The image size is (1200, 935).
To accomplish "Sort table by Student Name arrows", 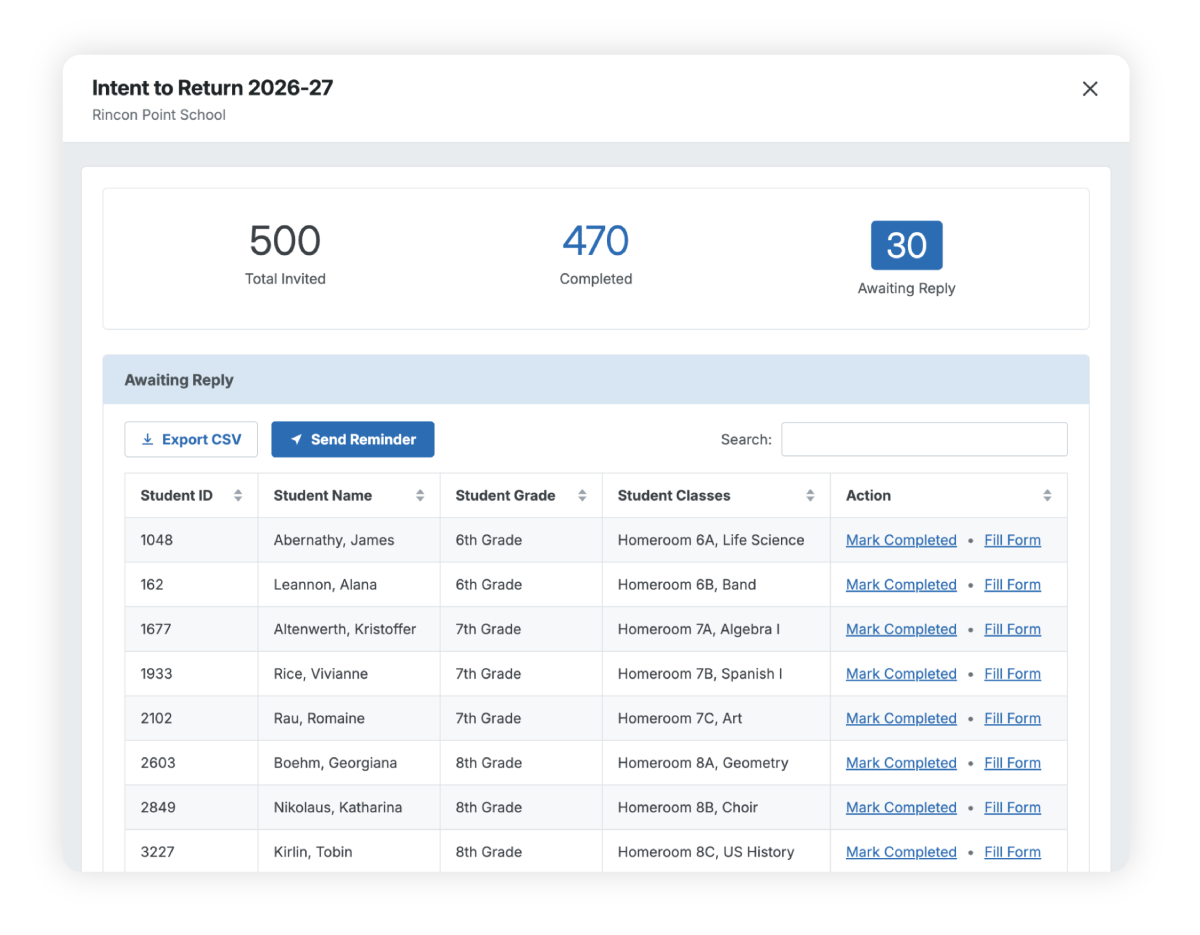I will point(420,496).
